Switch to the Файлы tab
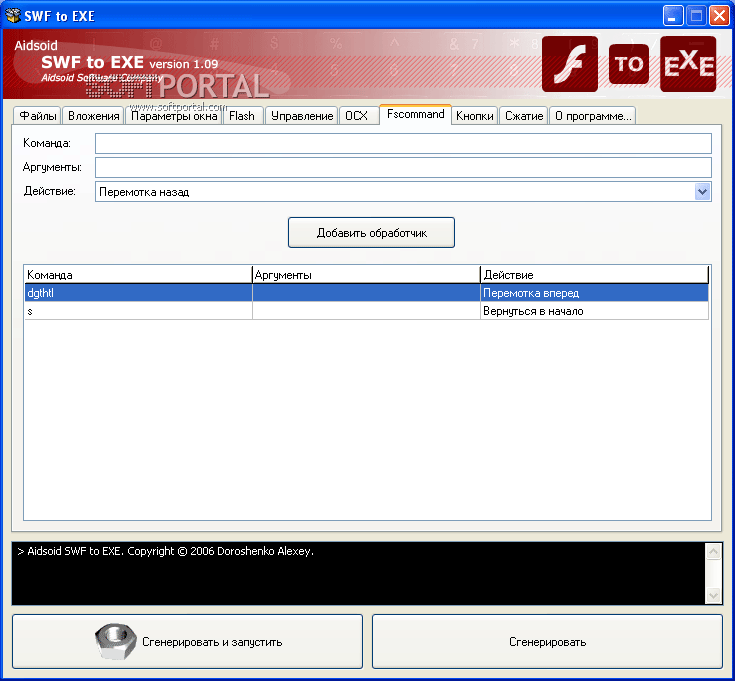735x681 pixels. click(x=37, y=116)
